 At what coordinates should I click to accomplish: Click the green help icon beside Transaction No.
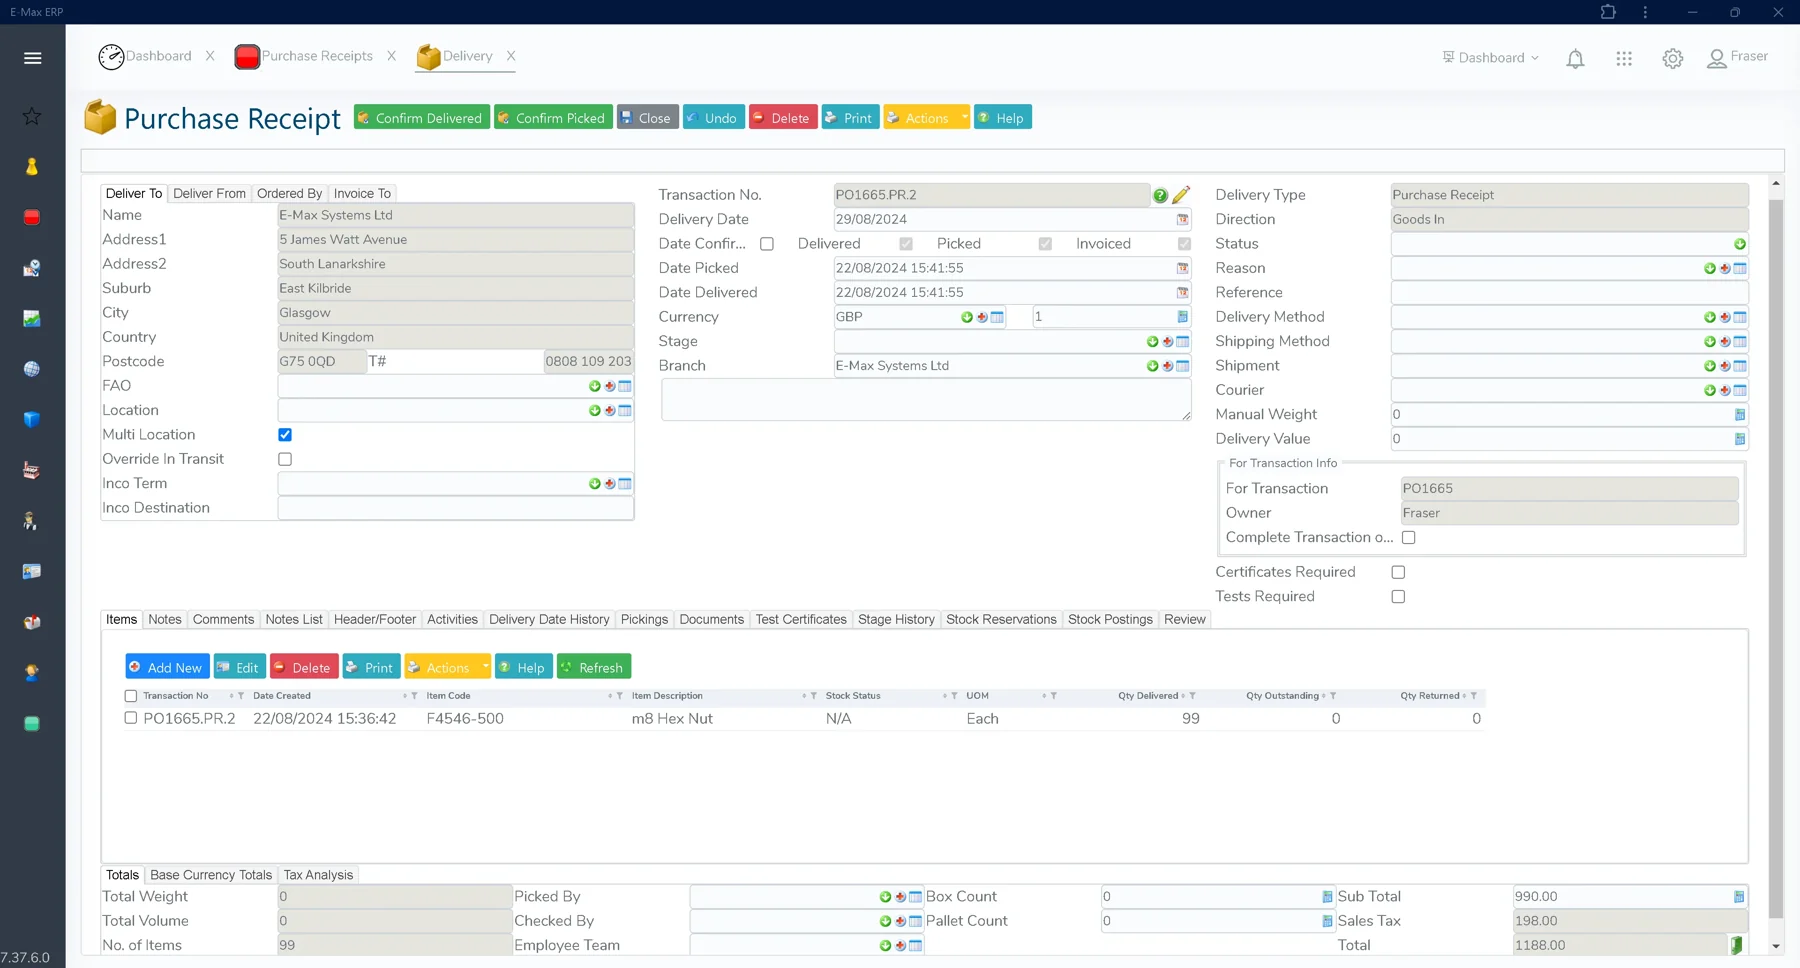click(x=1160, y=196)
